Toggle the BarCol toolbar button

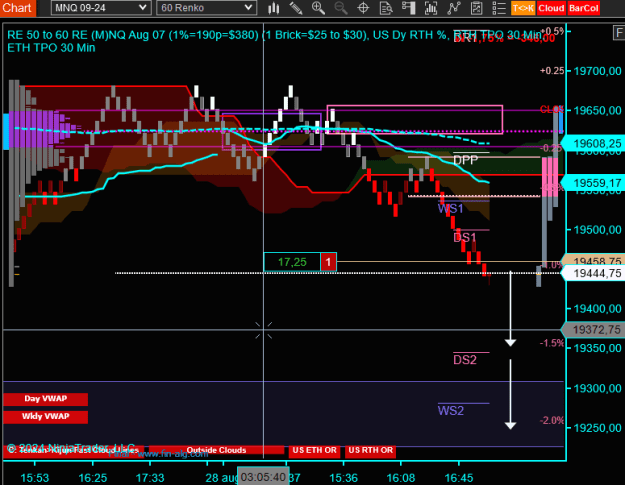pos(584,8)
